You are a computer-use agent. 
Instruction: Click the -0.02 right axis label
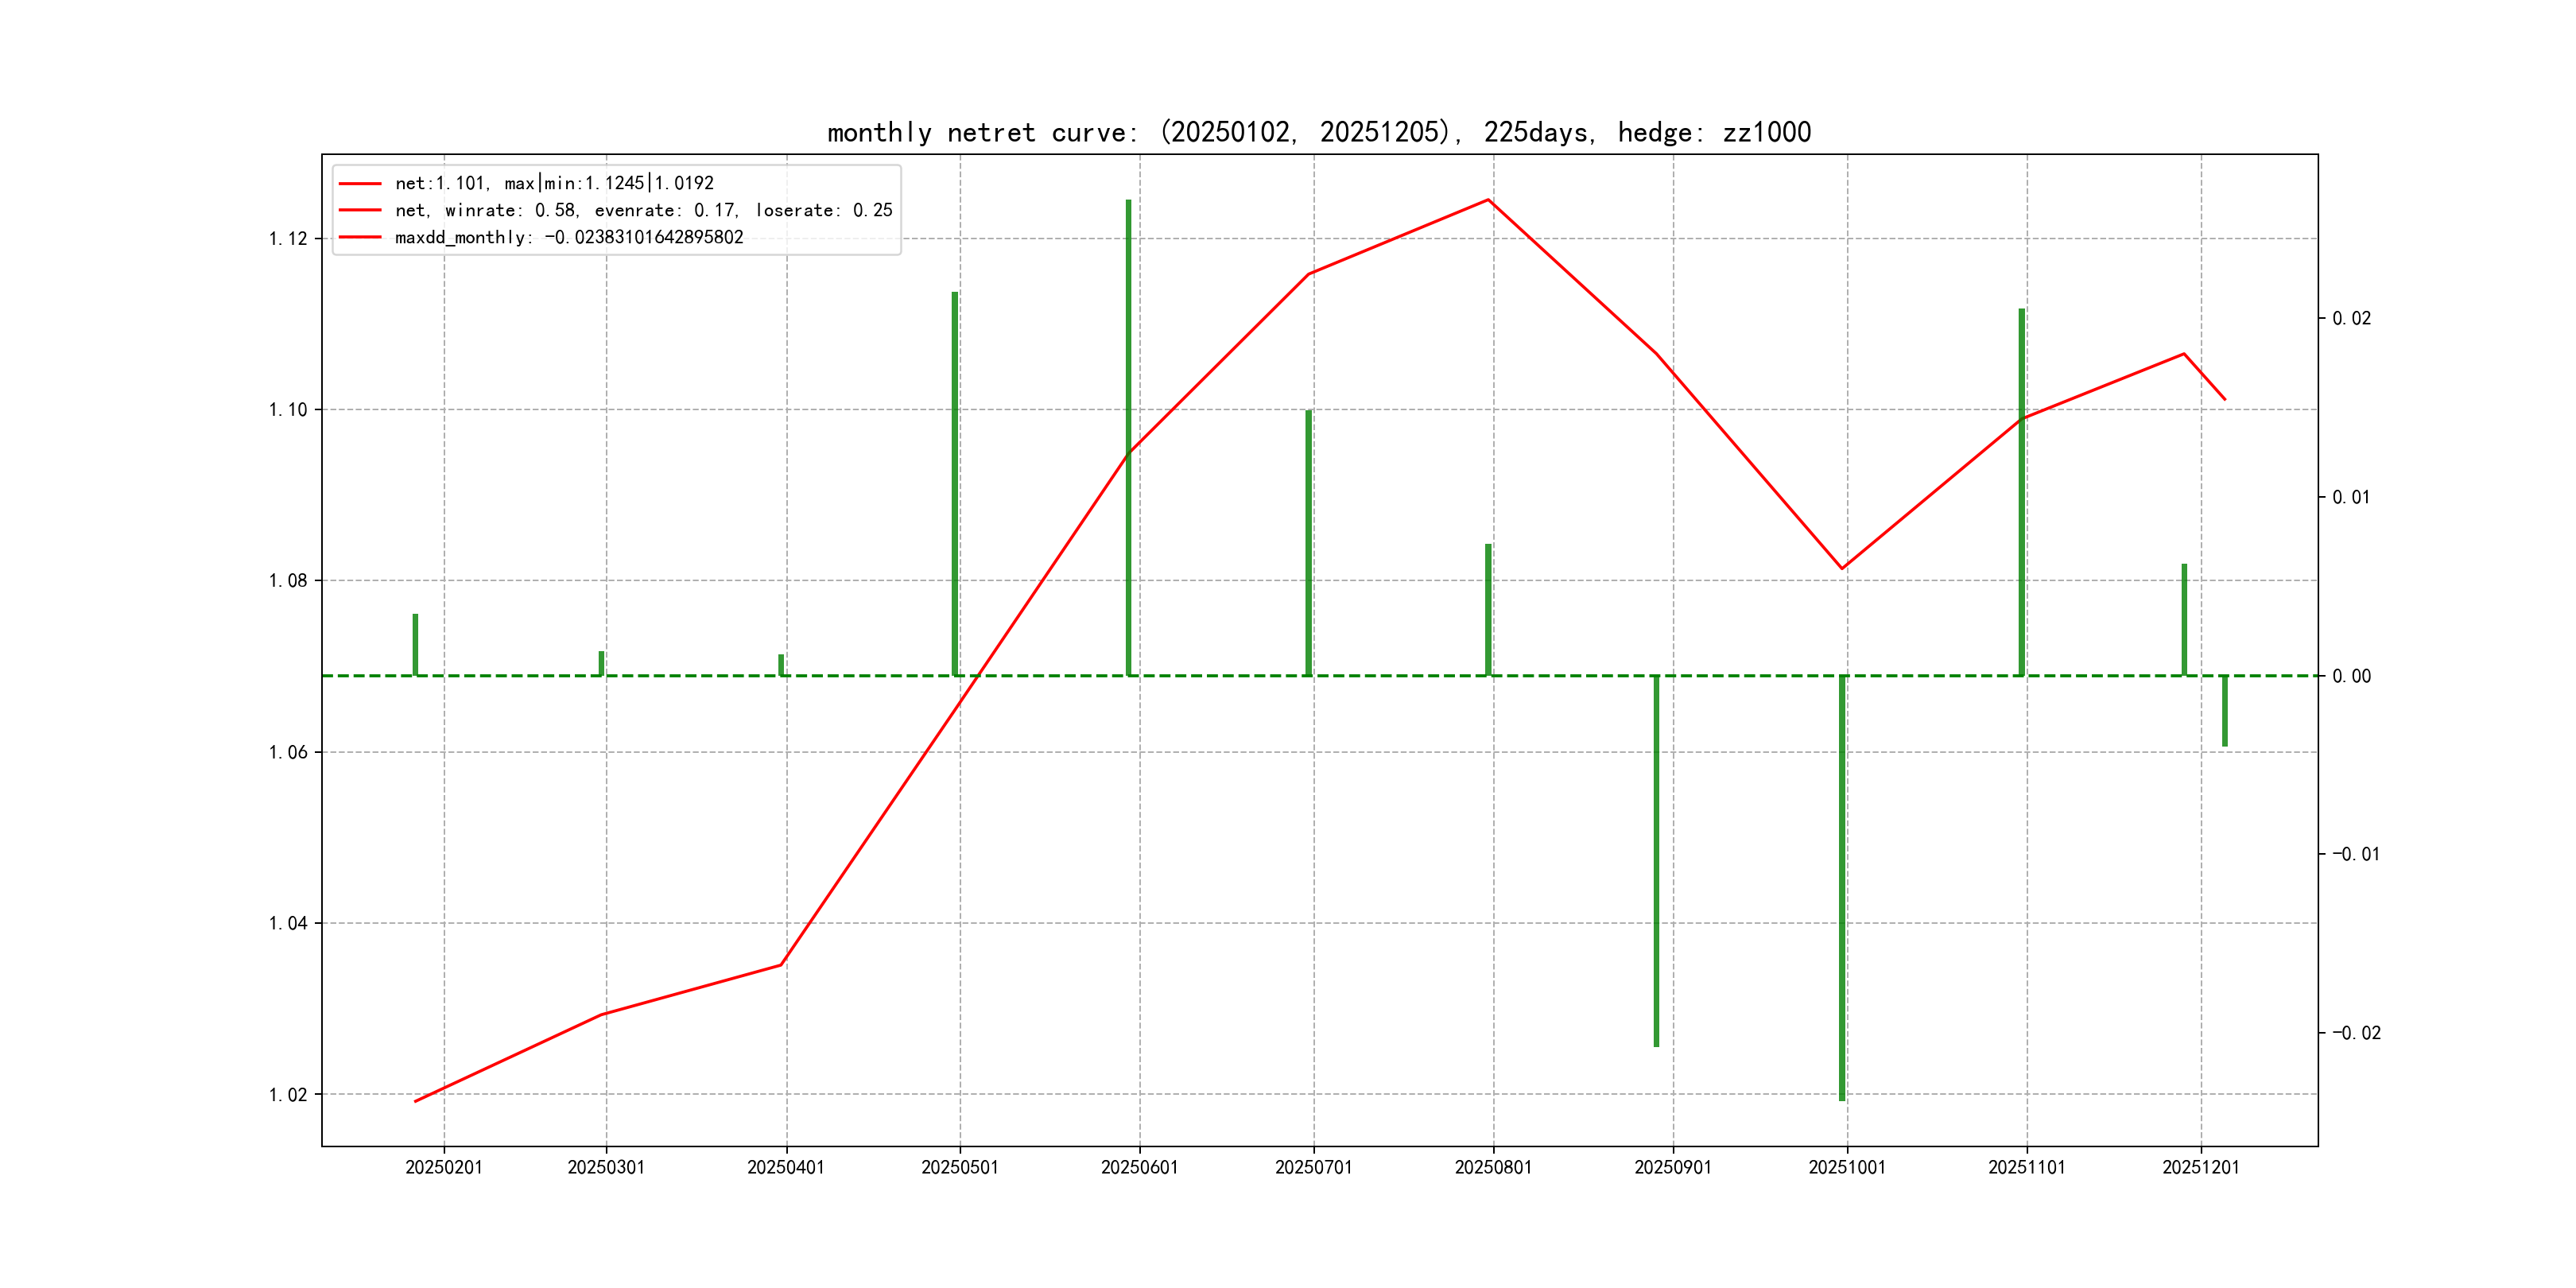[2356, 1033]
